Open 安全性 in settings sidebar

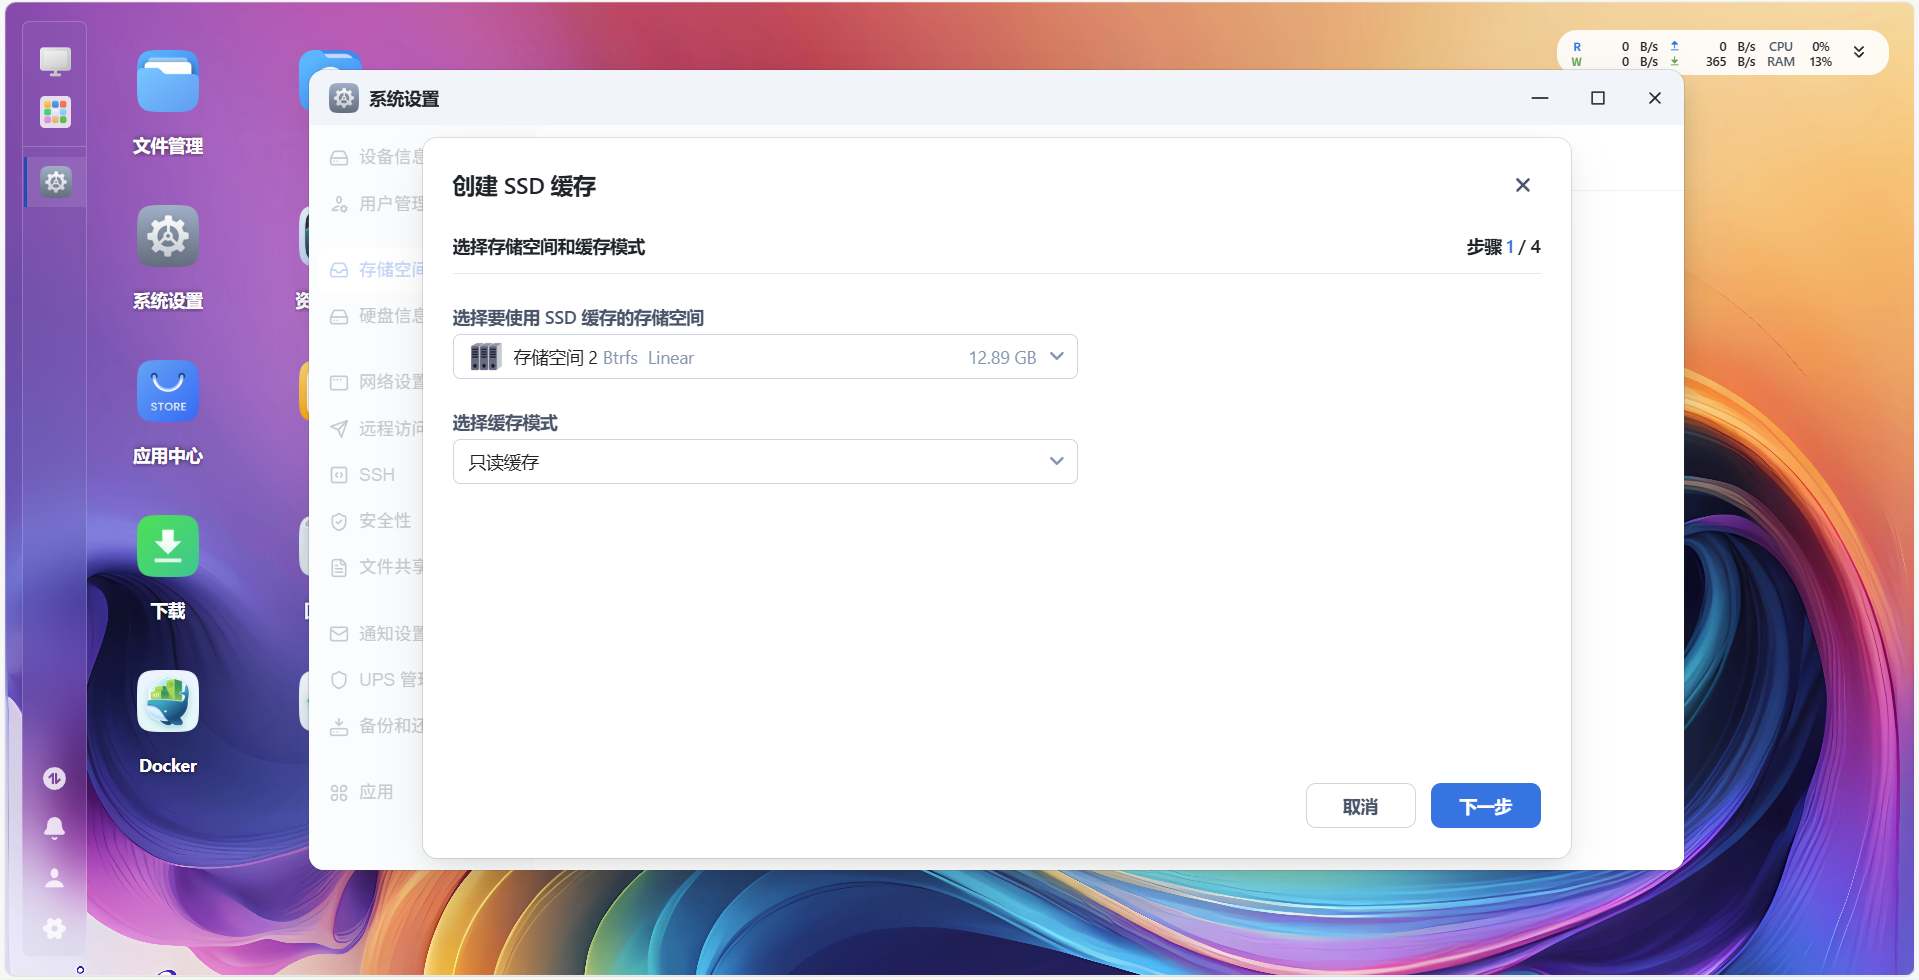click(371, 521)
